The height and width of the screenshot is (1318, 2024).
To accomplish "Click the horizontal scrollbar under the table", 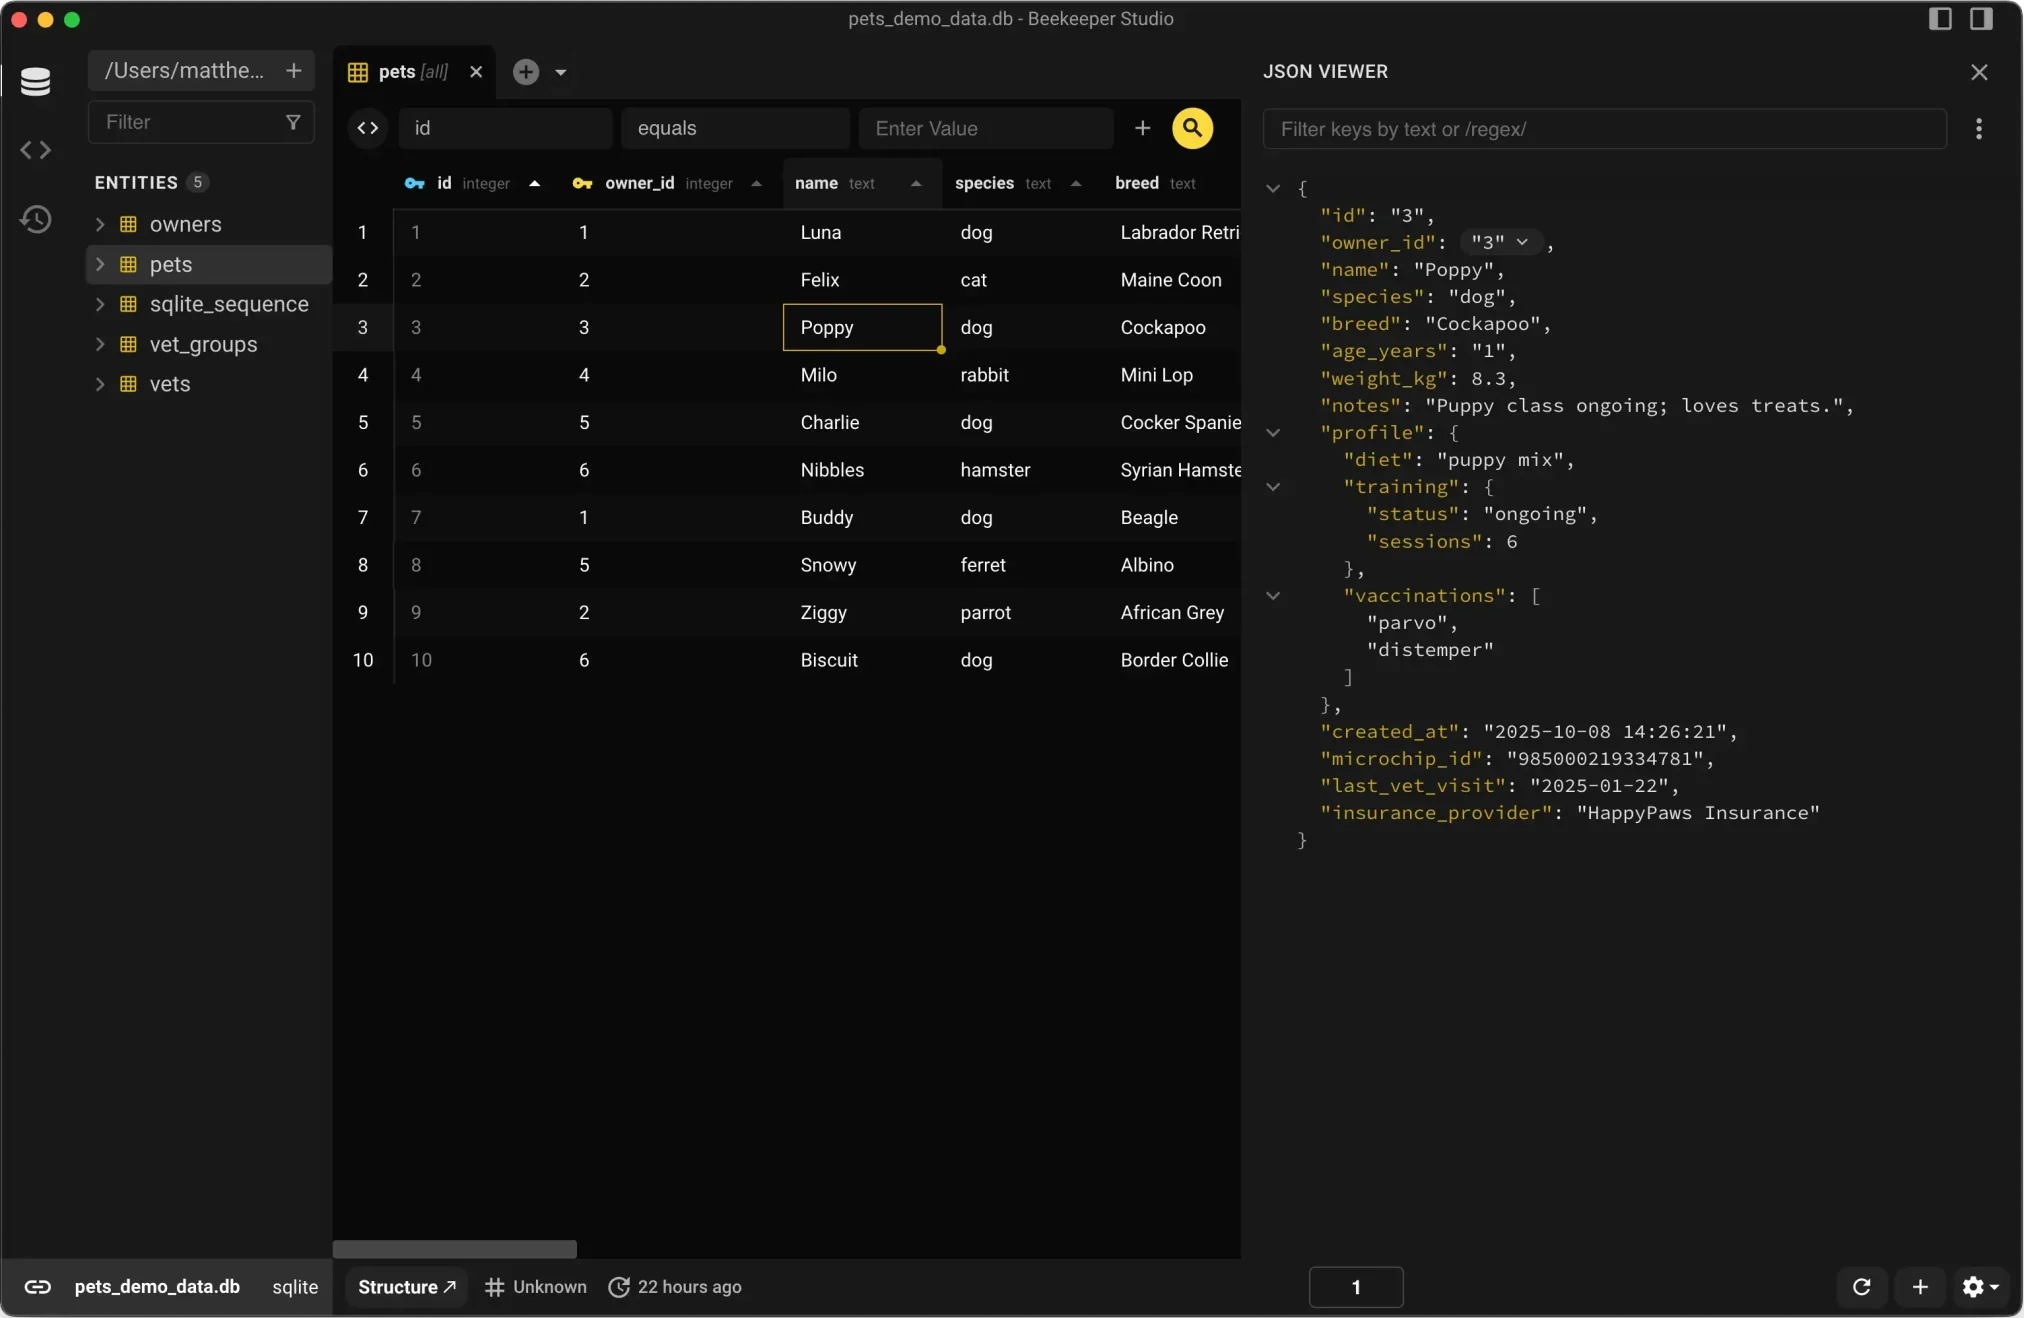I will 455,1249.
